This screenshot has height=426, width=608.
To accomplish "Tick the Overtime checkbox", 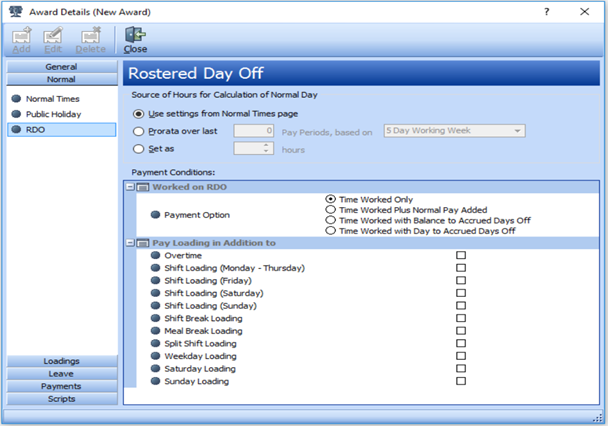I will click(x=461, y=255).
